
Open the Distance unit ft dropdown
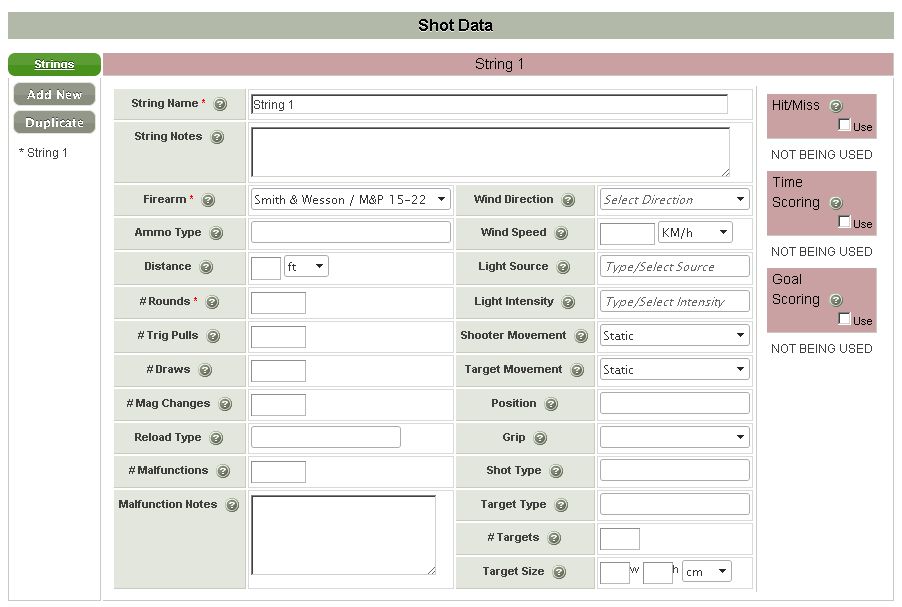coord(306,267)
